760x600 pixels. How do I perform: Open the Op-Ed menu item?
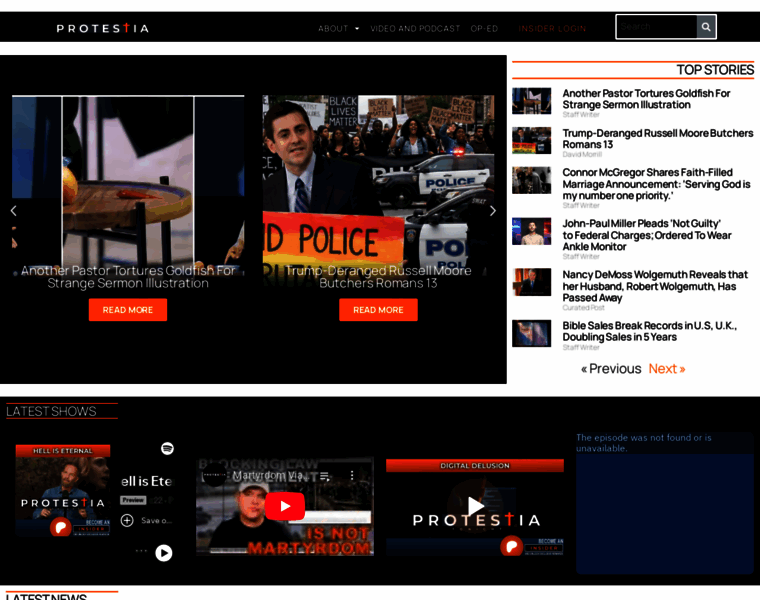click(484, 28)
